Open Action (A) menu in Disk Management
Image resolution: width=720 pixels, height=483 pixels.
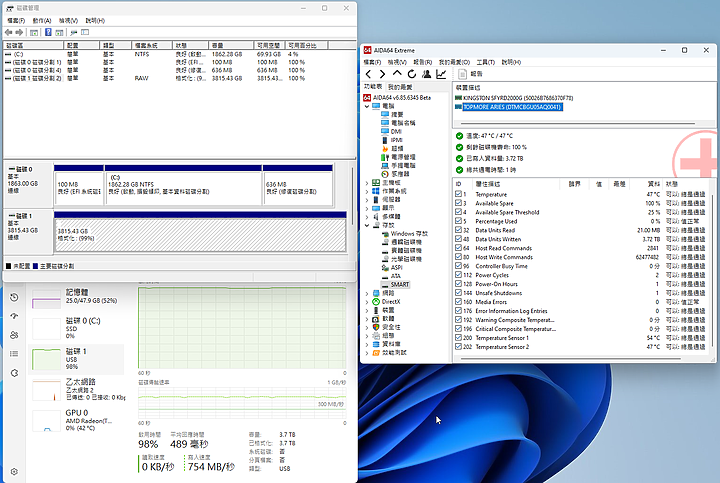(42, 21)
